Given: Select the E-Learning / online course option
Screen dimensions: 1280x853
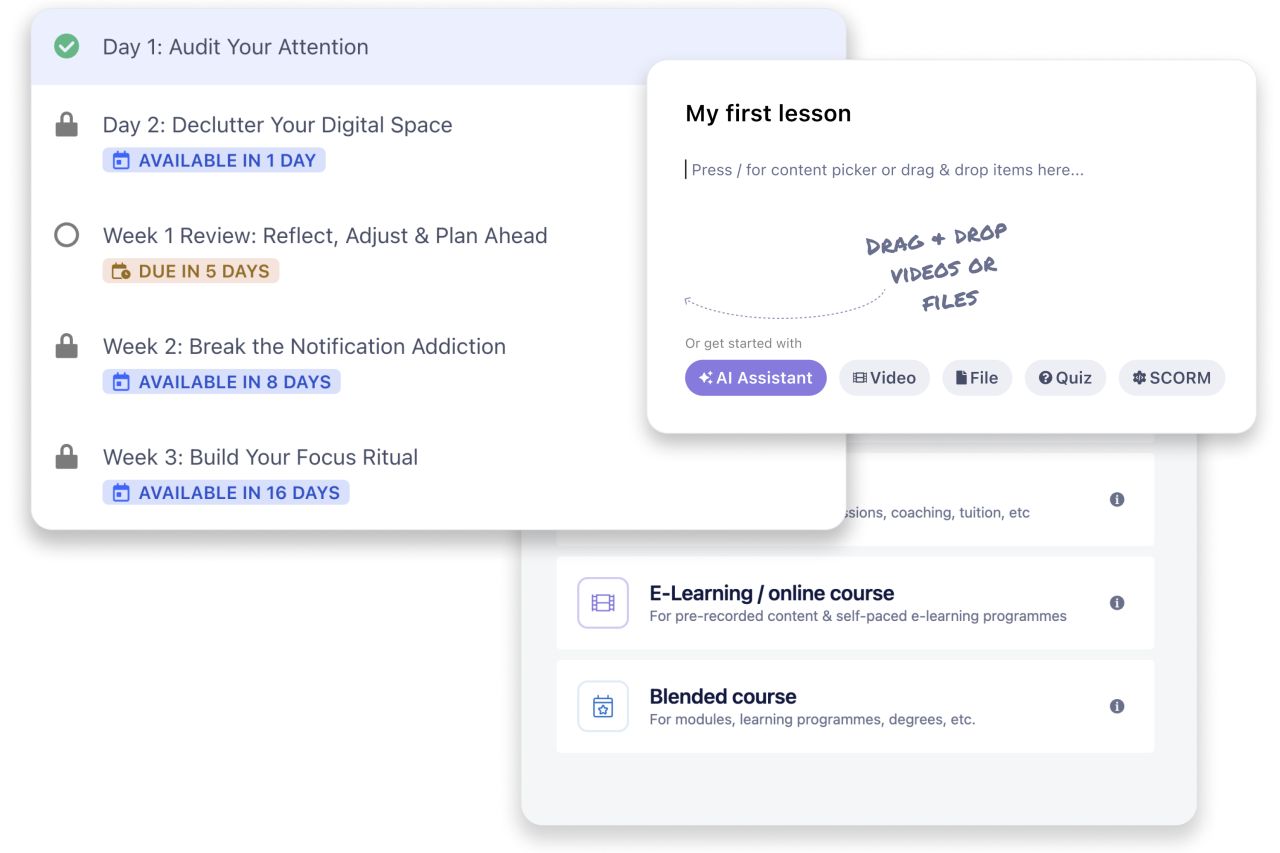Looking at the screenshot, I should pos(855,603).
